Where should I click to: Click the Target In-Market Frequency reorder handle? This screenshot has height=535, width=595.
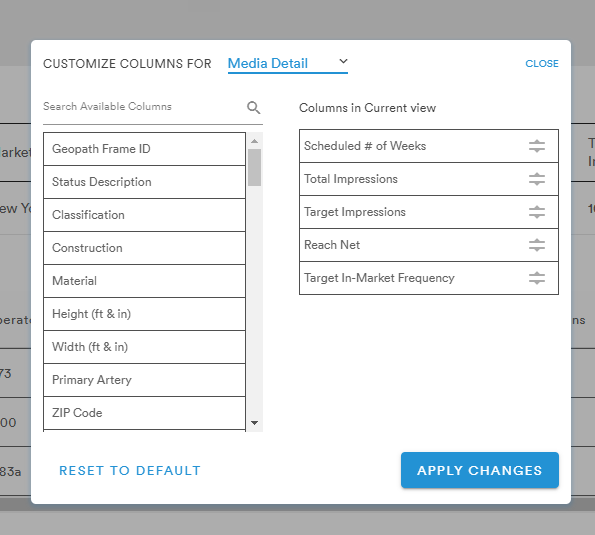(x=537, y=278)
